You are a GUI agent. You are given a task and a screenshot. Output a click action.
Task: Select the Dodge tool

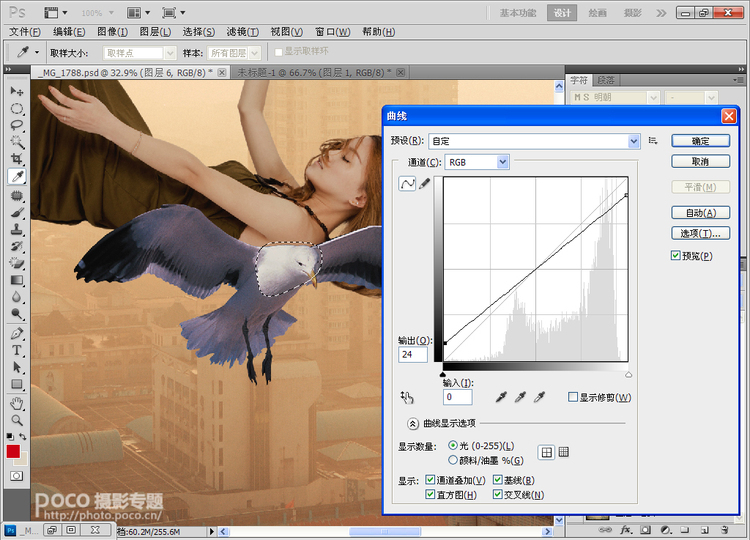click(x=17, y=314)
